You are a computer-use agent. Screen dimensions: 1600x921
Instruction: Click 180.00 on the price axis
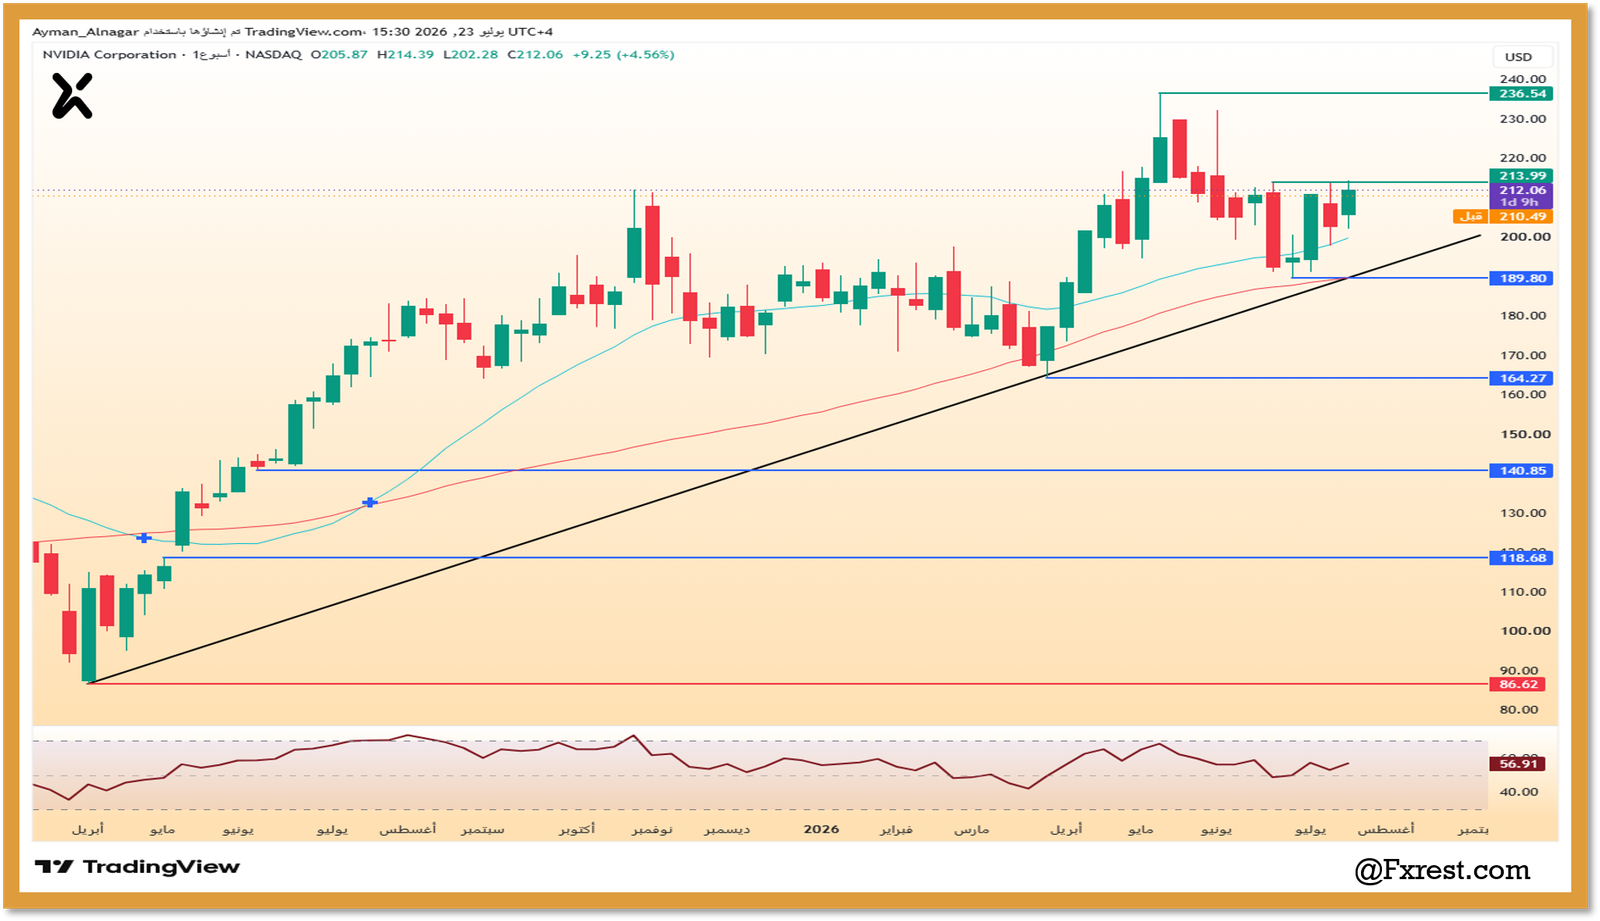click(x=1523, y=316)
